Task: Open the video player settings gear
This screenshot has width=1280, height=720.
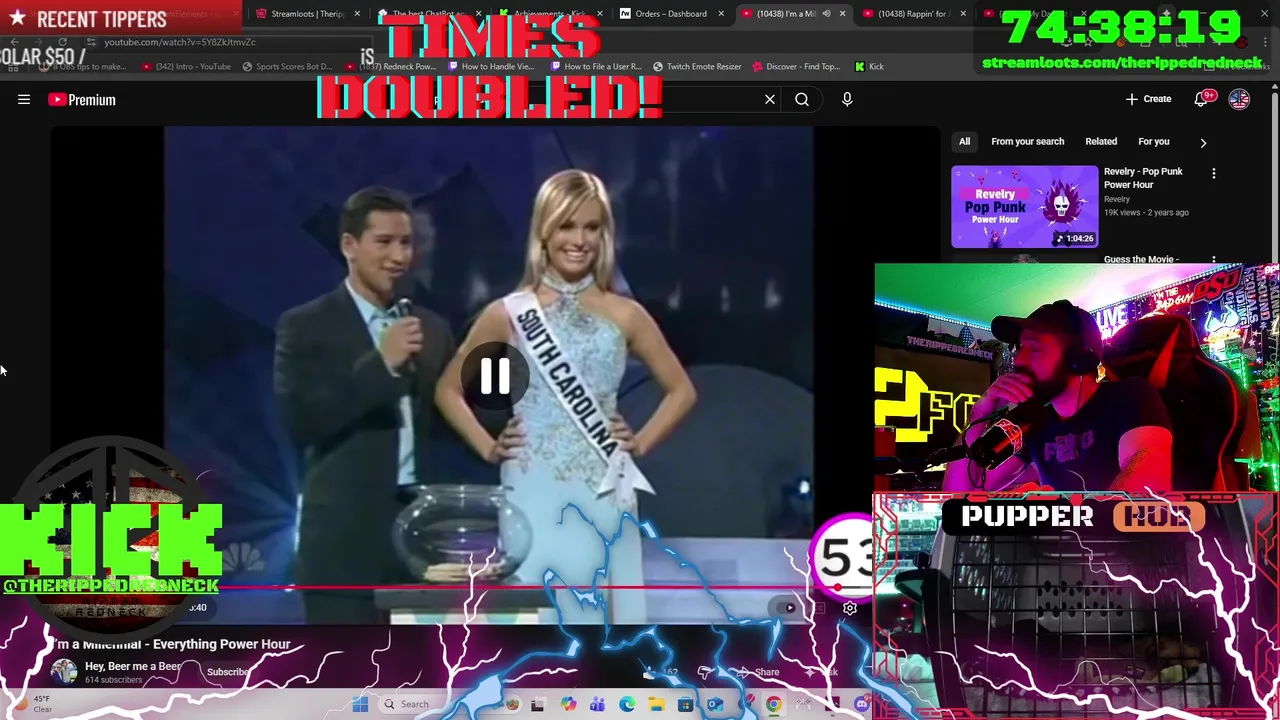Action: 850,608
